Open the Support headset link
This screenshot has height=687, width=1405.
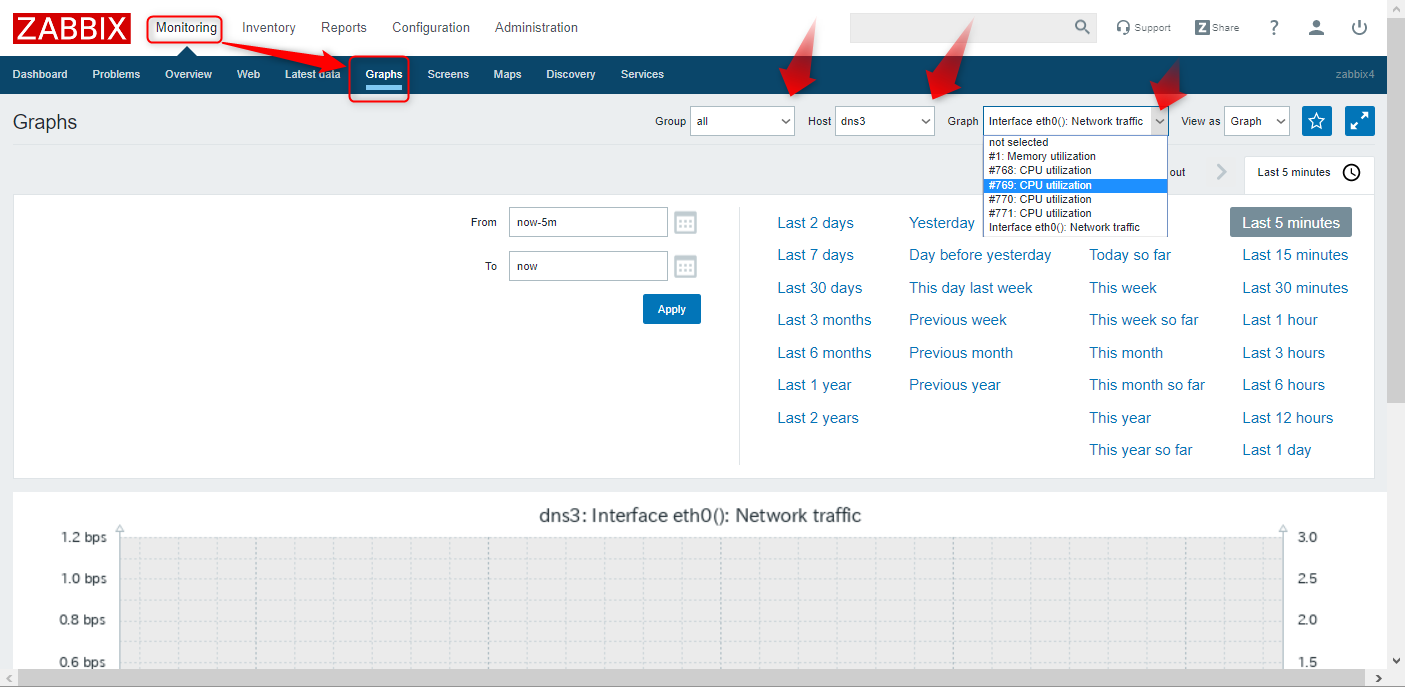point(1143,28)
